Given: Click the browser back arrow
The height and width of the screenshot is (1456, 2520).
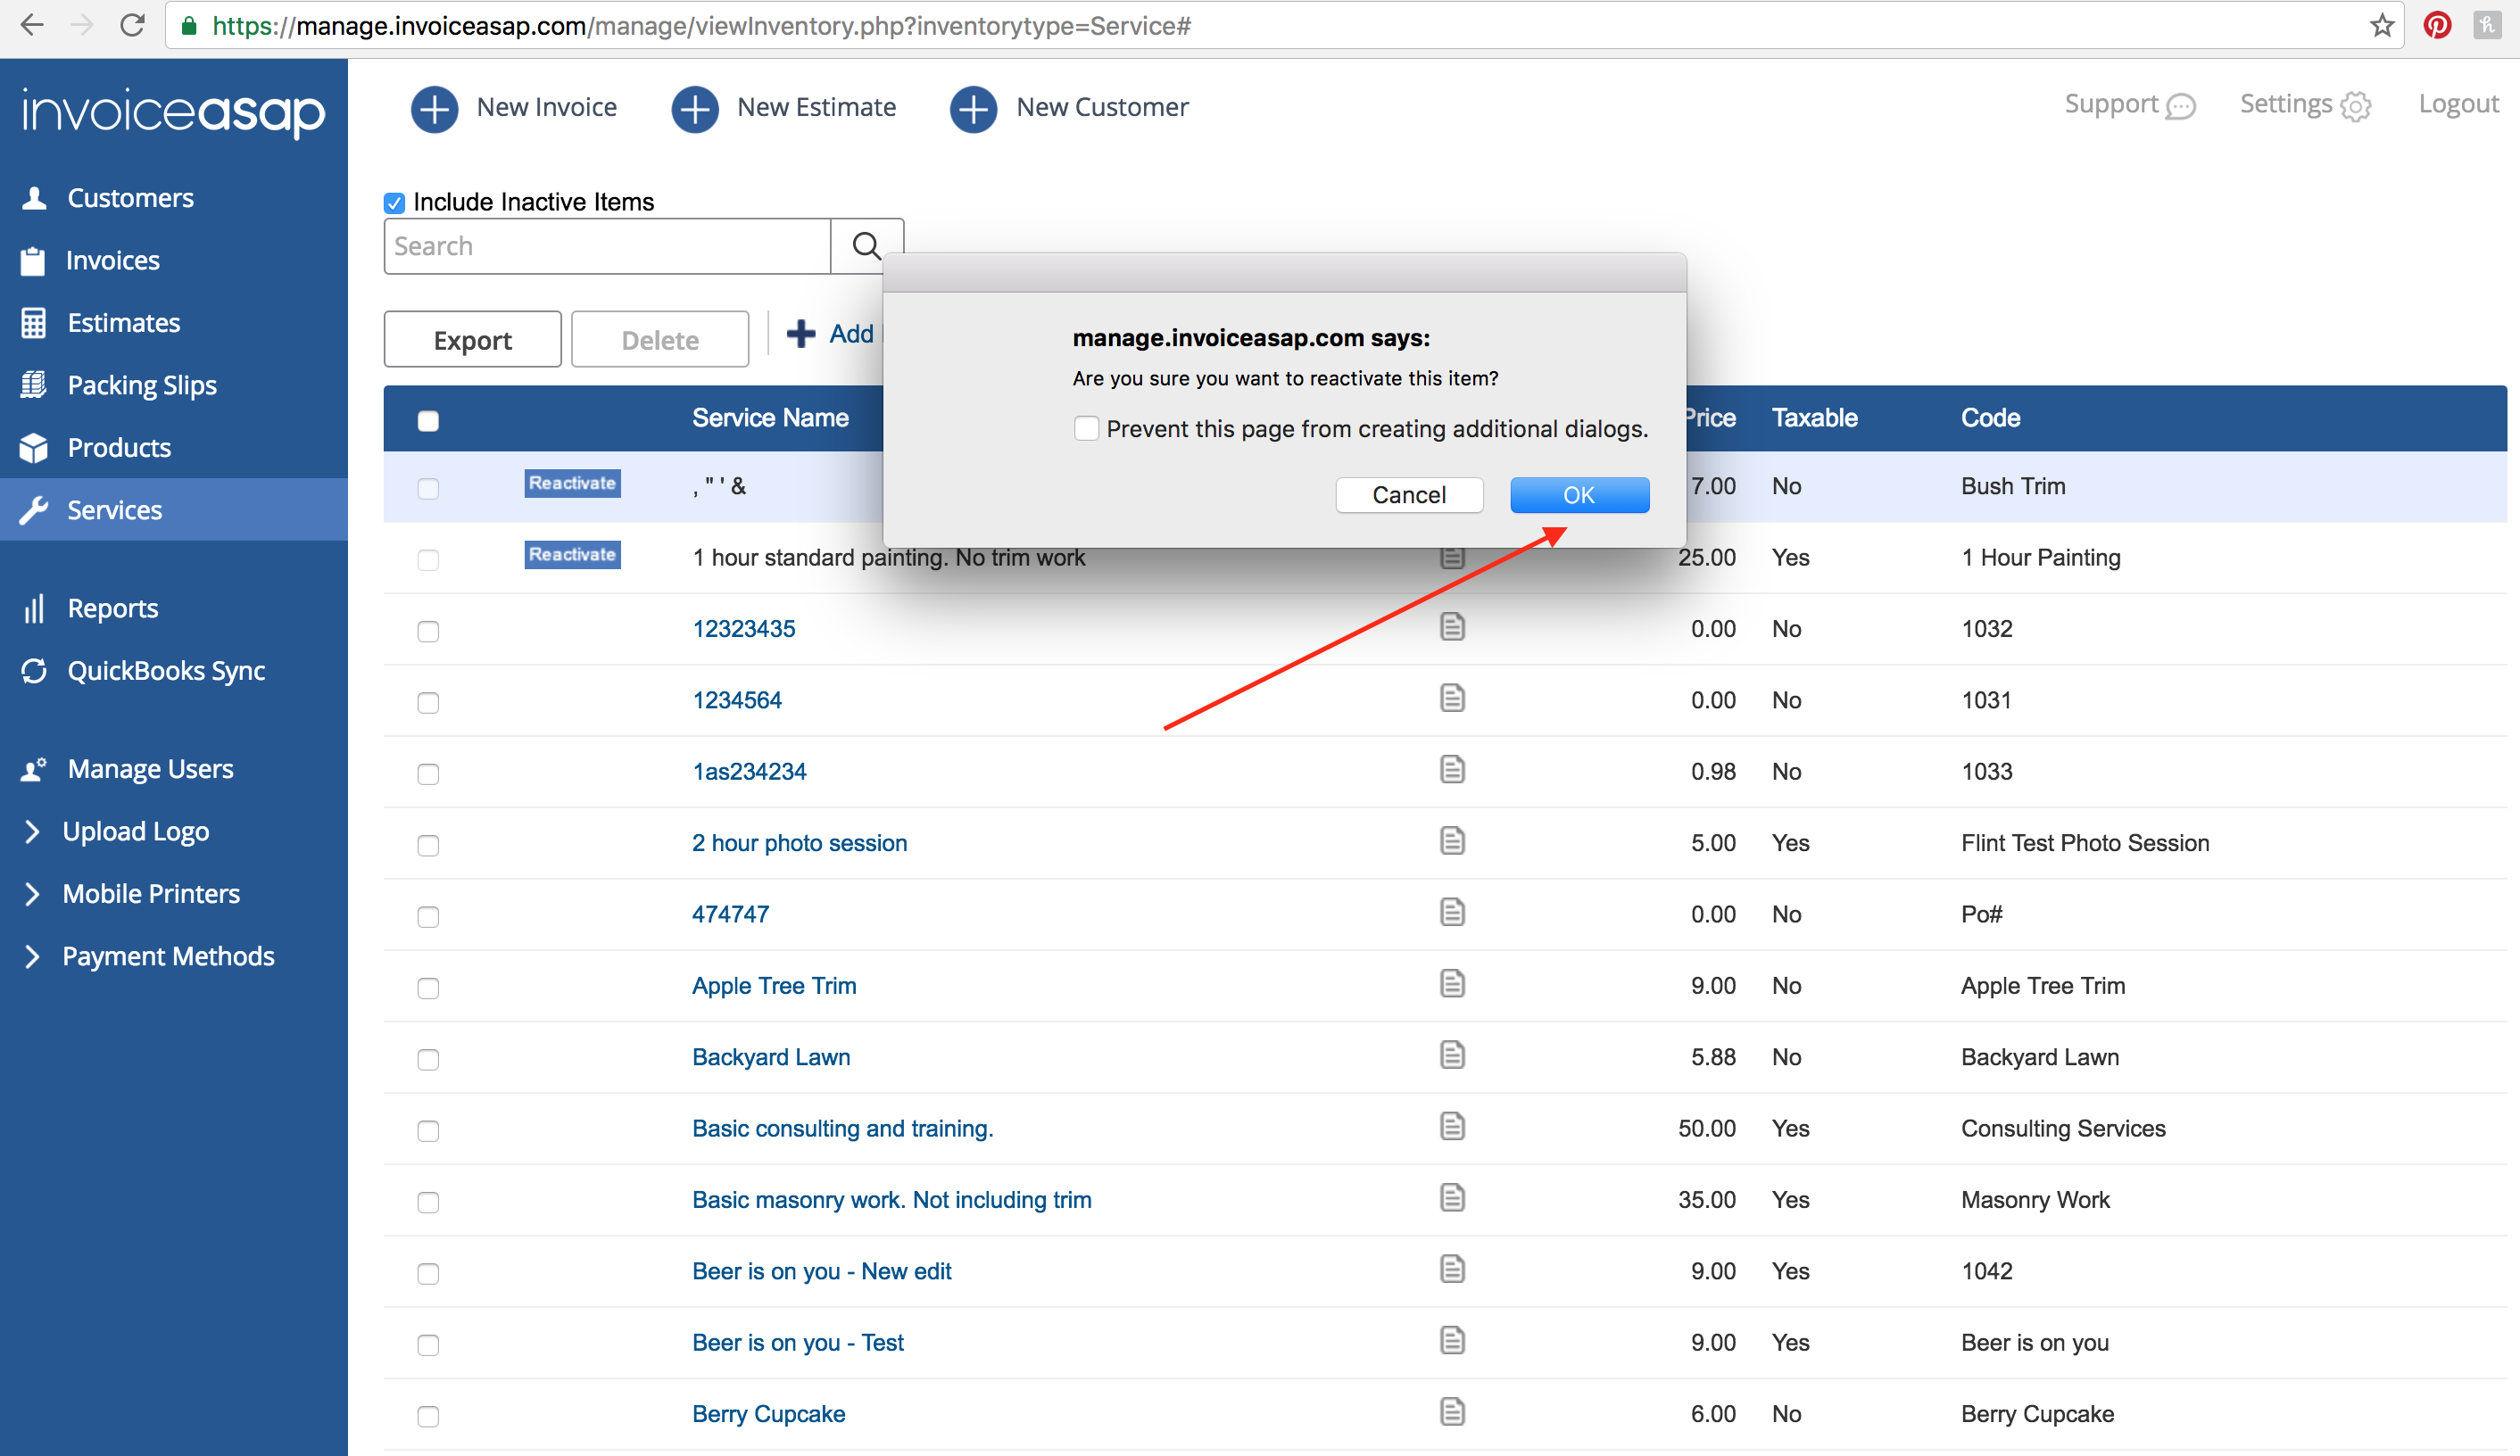Looking at the screenshot, I should 31,25.
